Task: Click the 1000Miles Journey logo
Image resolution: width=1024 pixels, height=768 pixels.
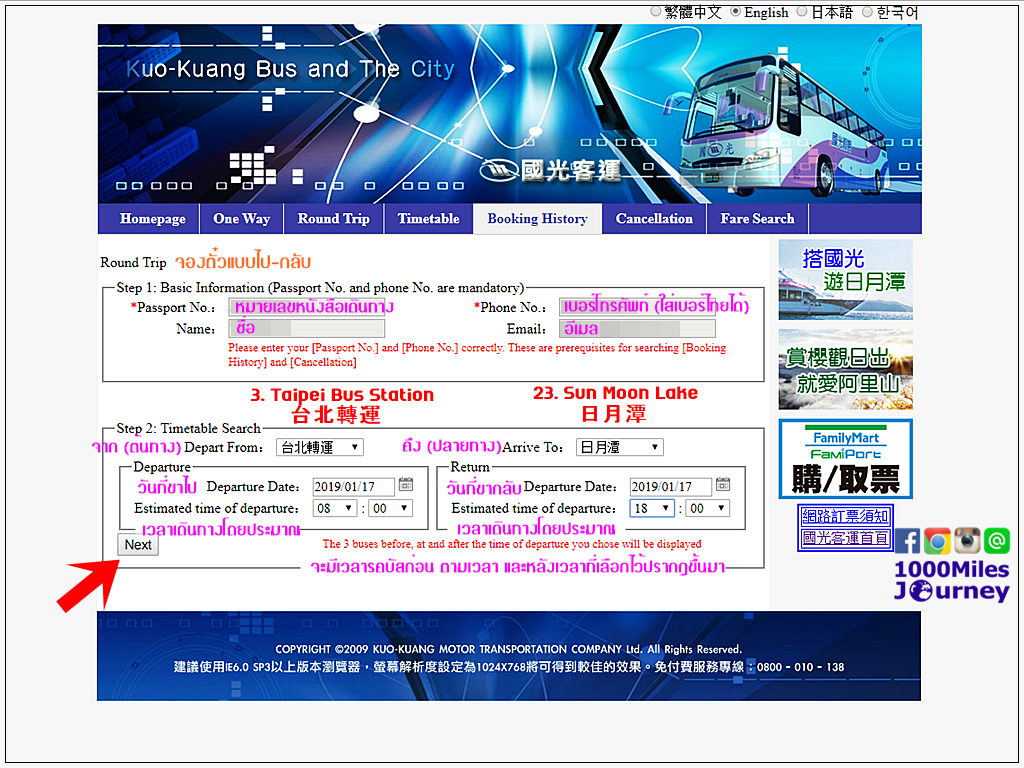Action: click(952, 580)
